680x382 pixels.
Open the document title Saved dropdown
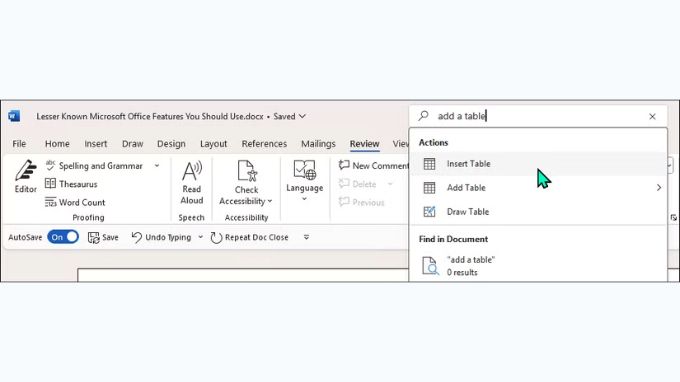click(302, 116)
